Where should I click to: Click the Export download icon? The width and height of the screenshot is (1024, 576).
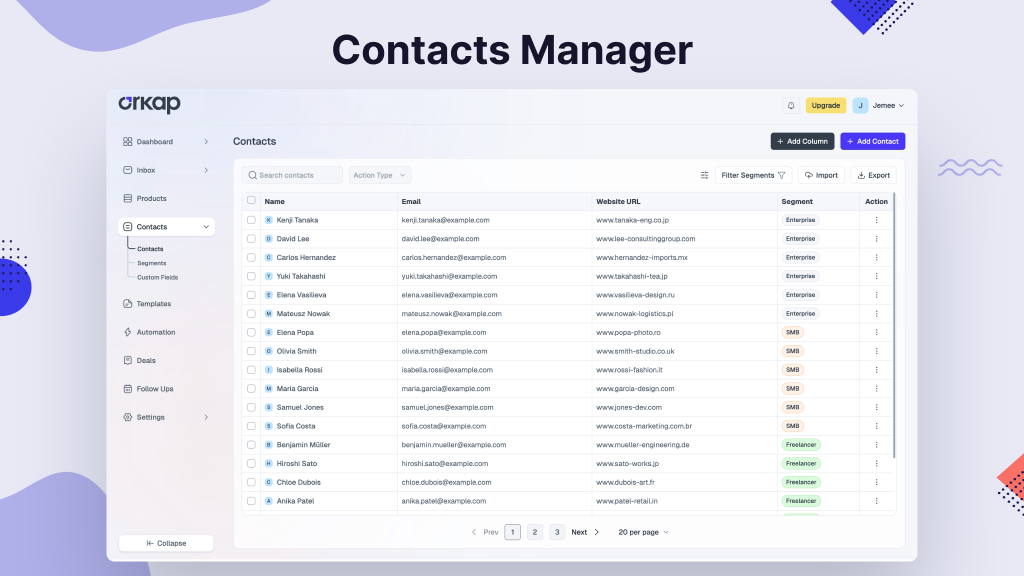coord(861,174)
